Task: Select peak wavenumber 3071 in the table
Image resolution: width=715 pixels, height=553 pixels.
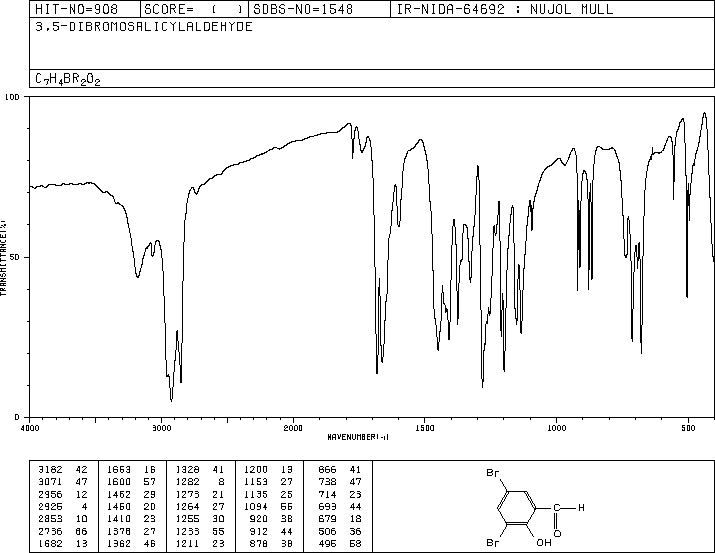Action: (x=50, y=482)
